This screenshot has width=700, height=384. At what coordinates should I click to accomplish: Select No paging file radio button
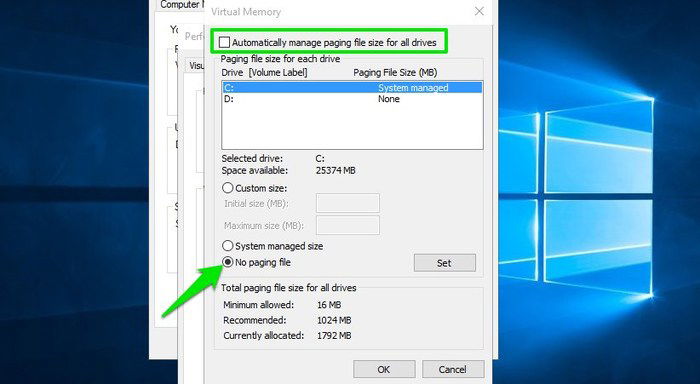pyautogui.click(x=228, y=262)
